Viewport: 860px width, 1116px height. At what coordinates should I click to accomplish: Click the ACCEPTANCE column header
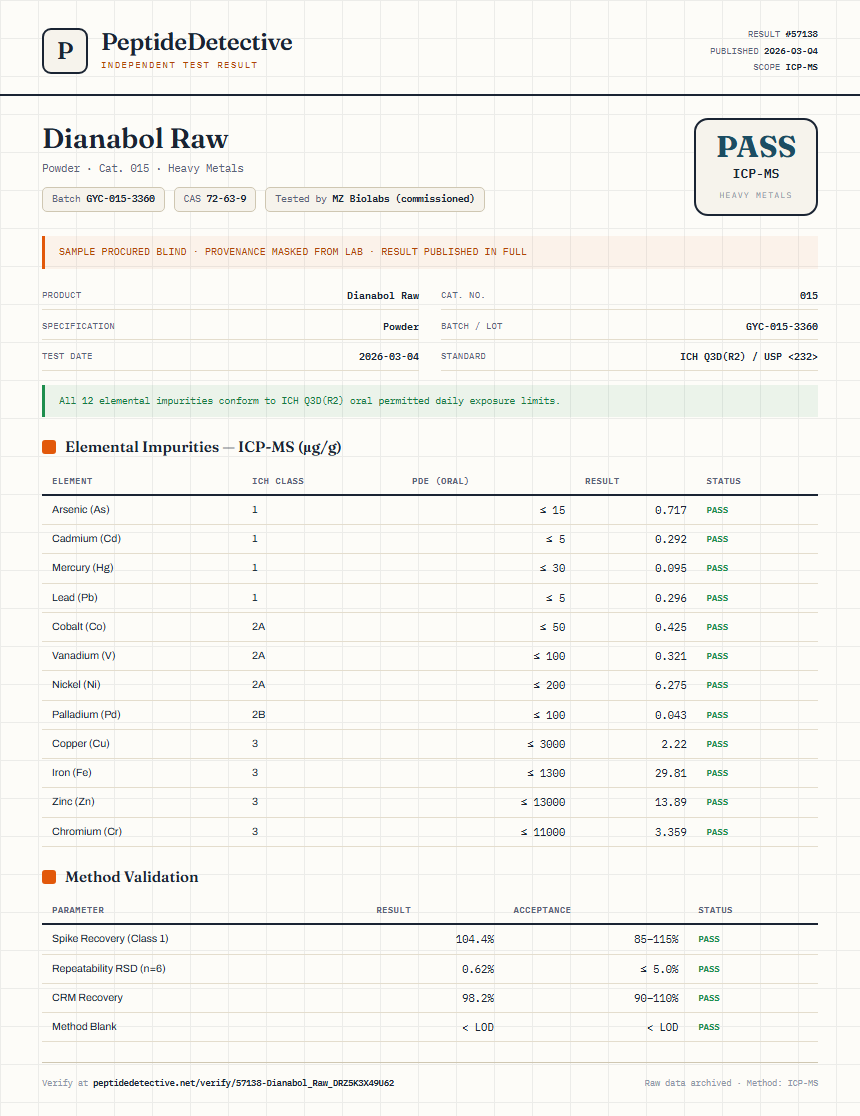pos(542,910)
